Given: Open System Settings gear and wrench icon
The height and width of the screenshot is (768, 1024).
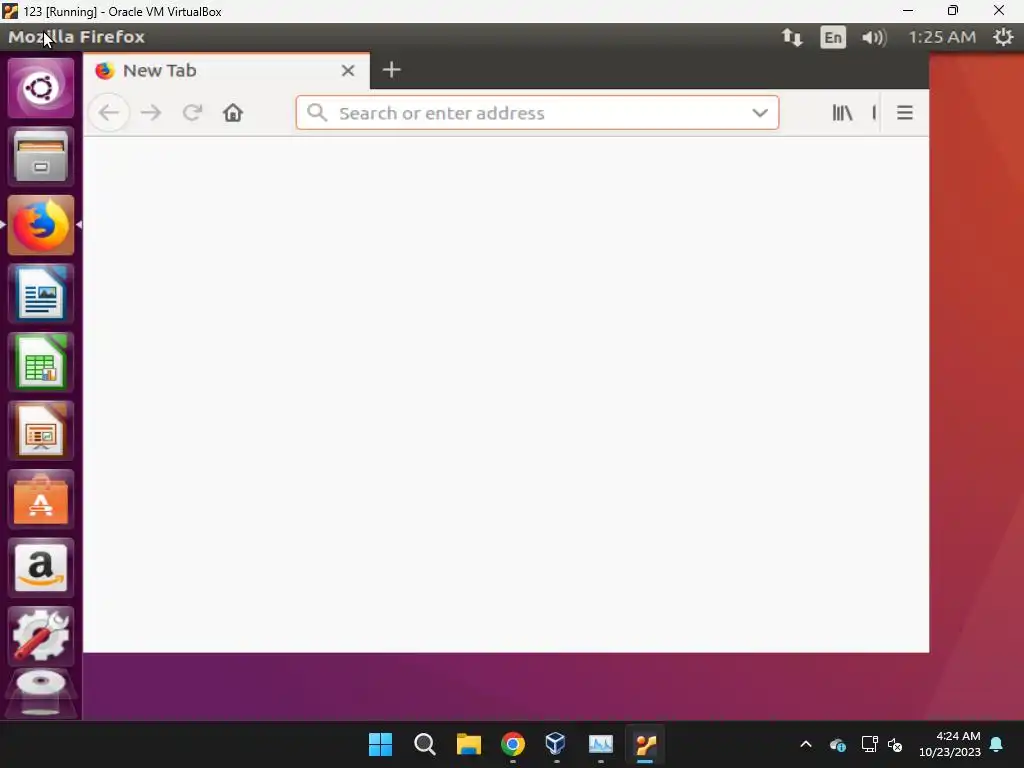Looking at the screenshot, I should pyautogui.click(x=40, y=636).
